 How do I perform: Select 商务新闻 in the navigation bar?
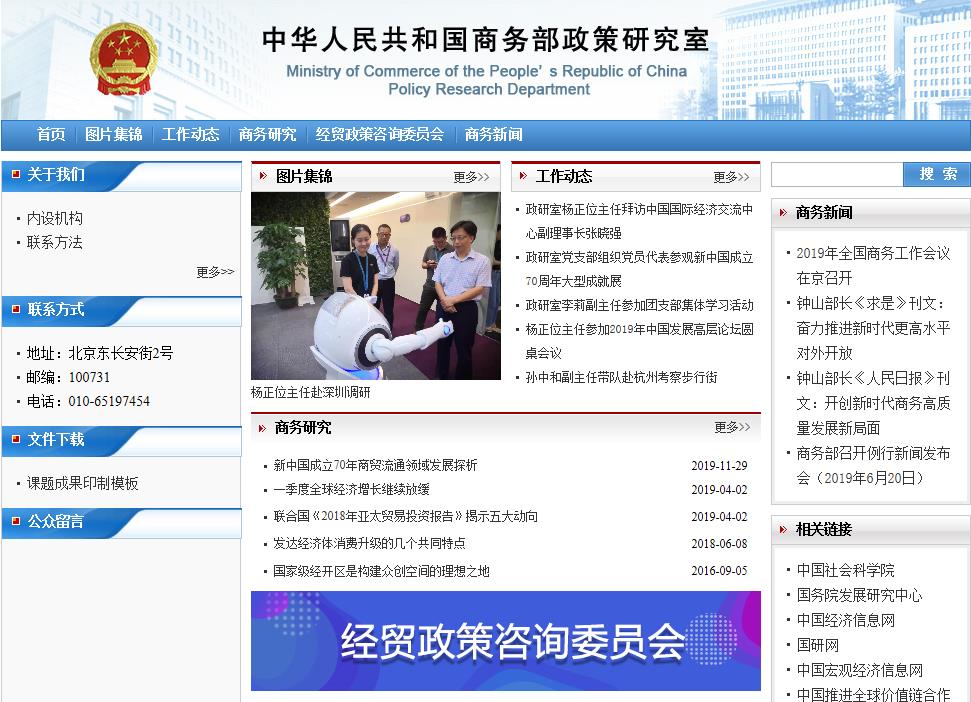coord(494,135)
